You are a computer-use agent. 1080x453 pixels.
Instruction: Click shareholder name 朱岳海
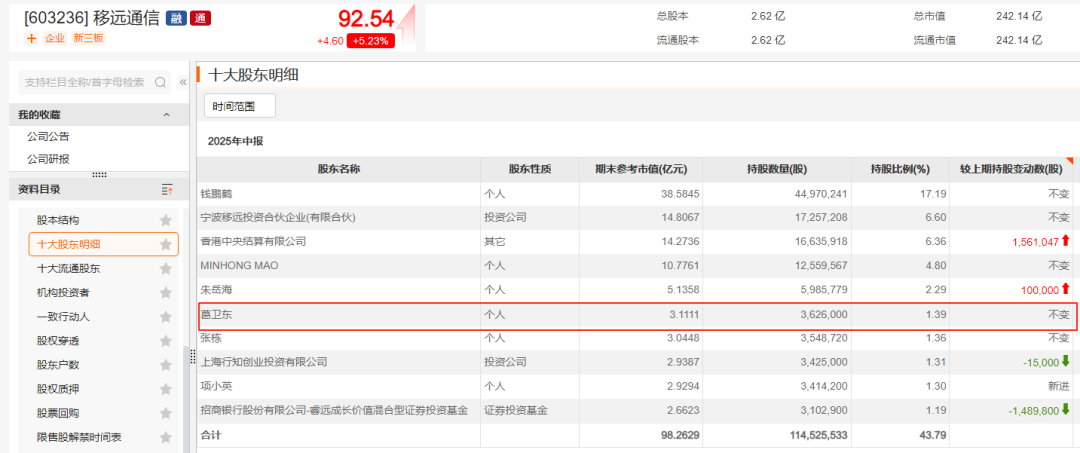point(217,290)
